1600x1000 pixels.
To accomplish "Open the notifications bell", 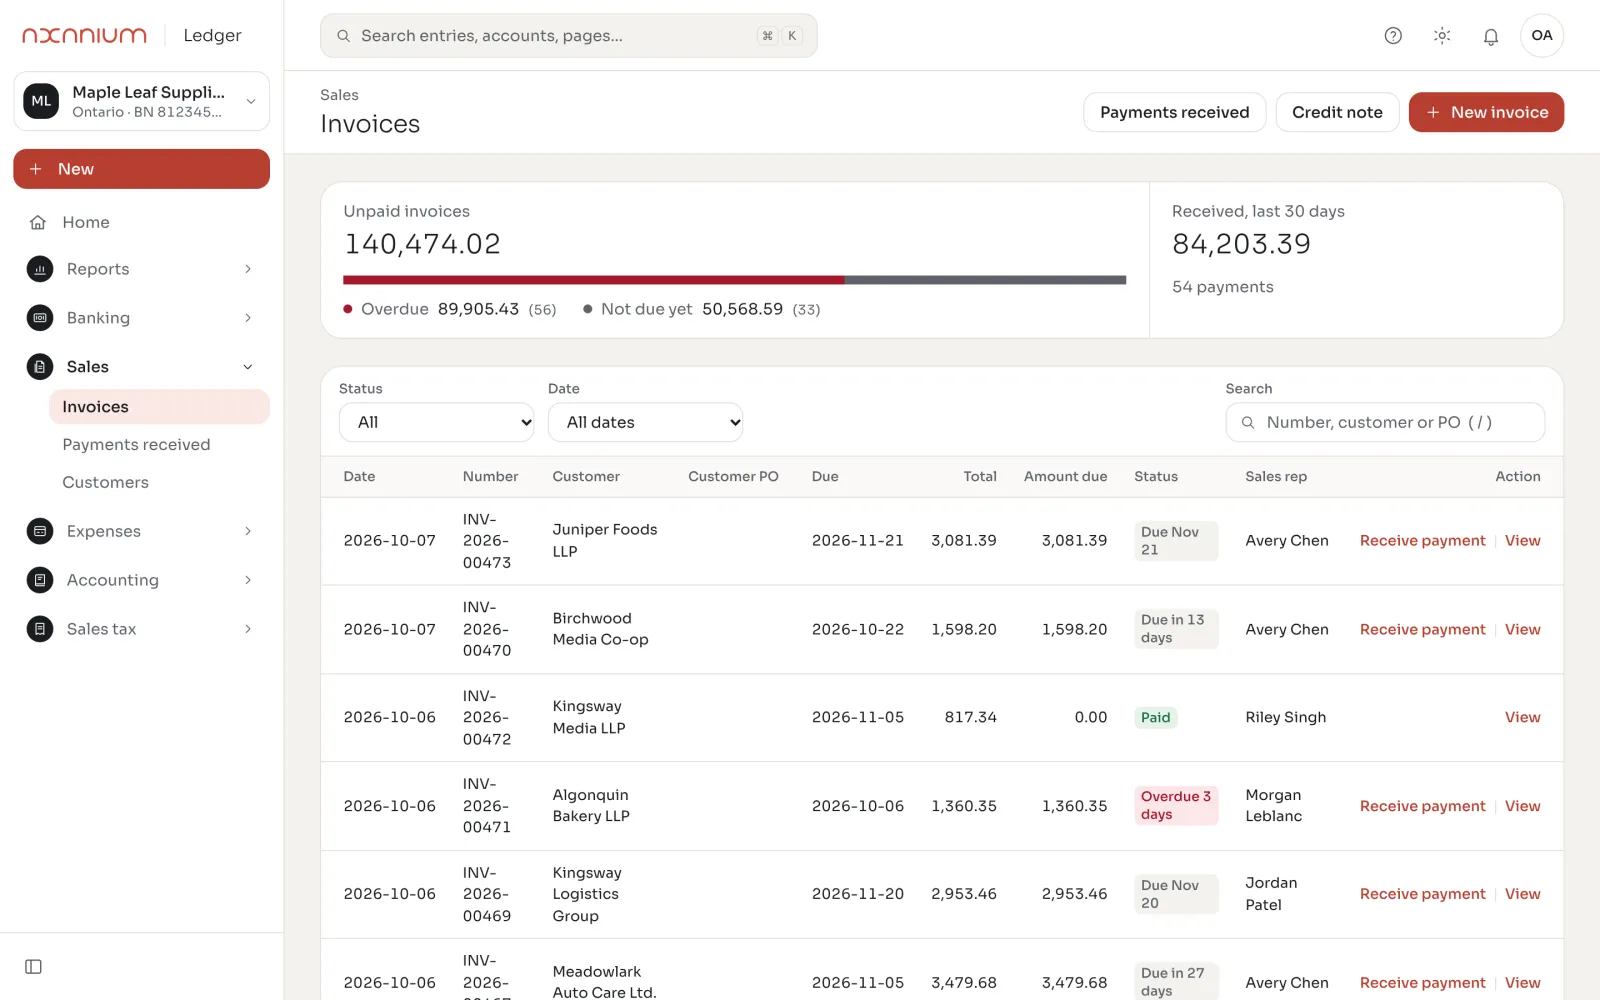I will pyautogui.click(x=1491, y=36).
